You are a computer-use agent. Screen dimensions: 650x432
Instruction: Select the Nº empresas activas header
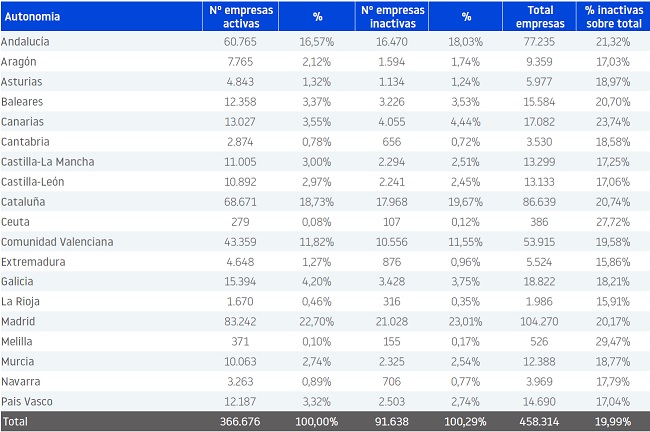coord(241,17)
